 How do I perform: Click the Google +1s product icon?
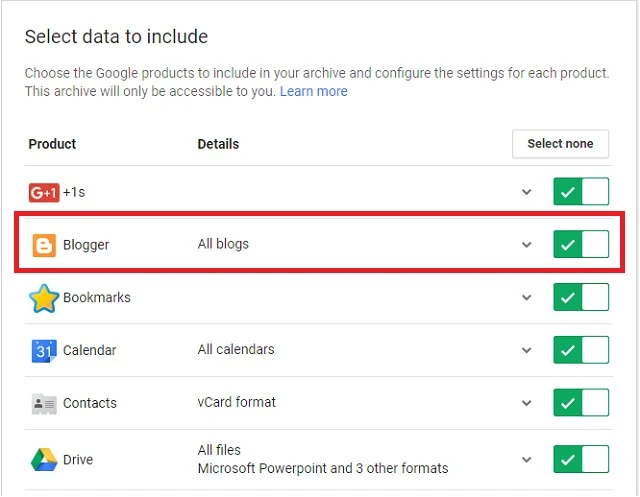click(44, 192)
